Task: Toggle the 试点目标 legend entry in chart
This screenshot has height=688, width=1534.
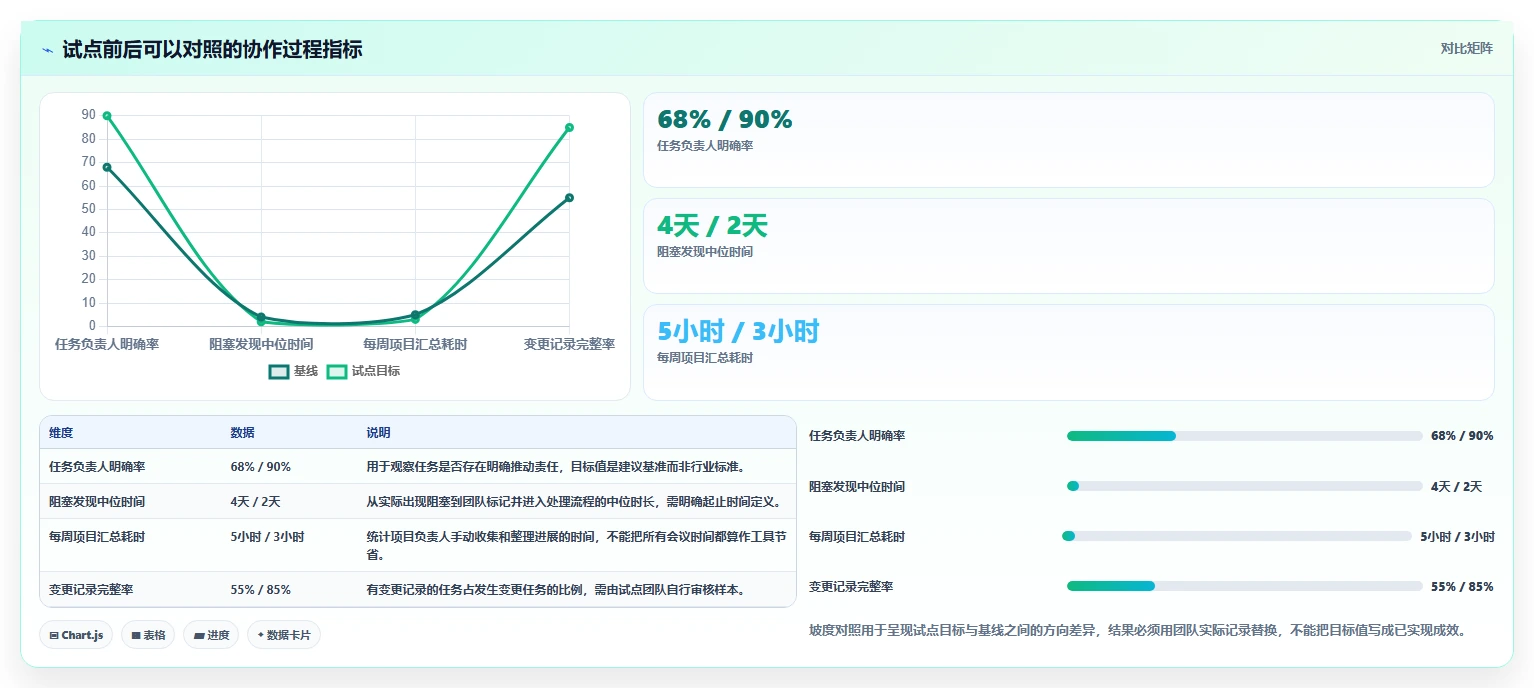Action: (x=363, y=371)
